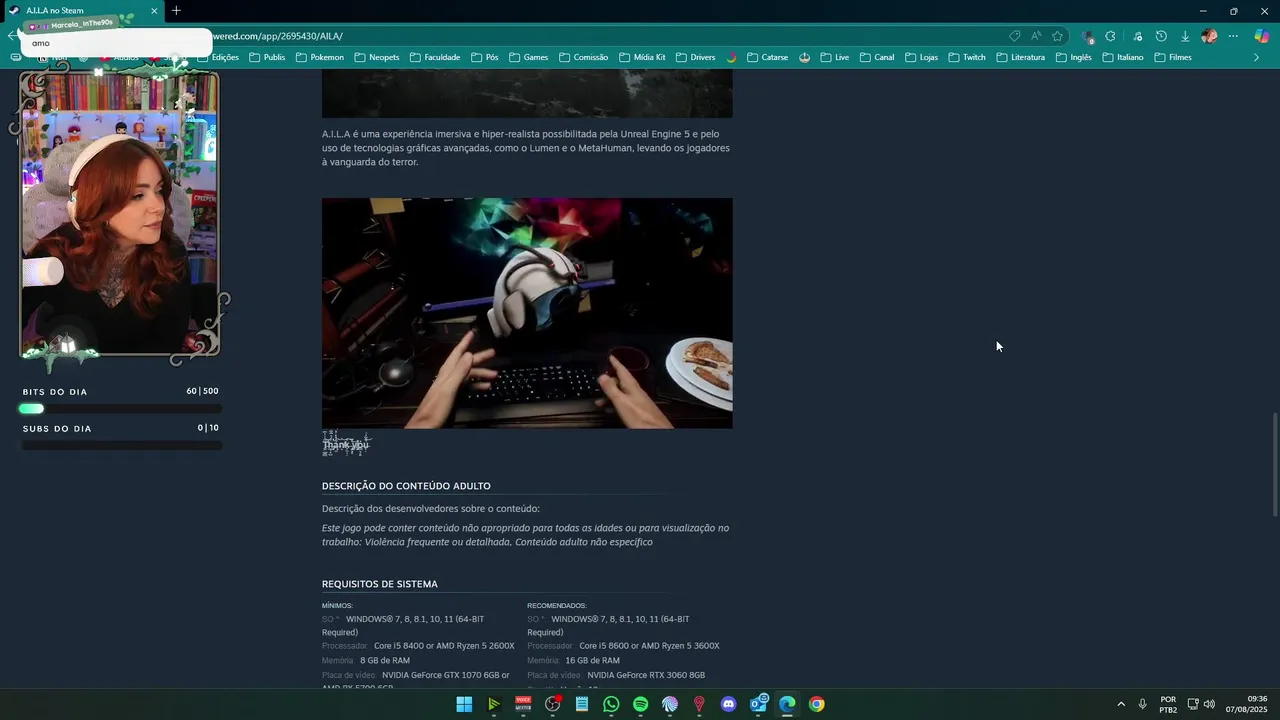The height and width of the screenshot is (720, 1280).
Task: Open the Twitch bookmarks folder
Action: click(966, 57)
